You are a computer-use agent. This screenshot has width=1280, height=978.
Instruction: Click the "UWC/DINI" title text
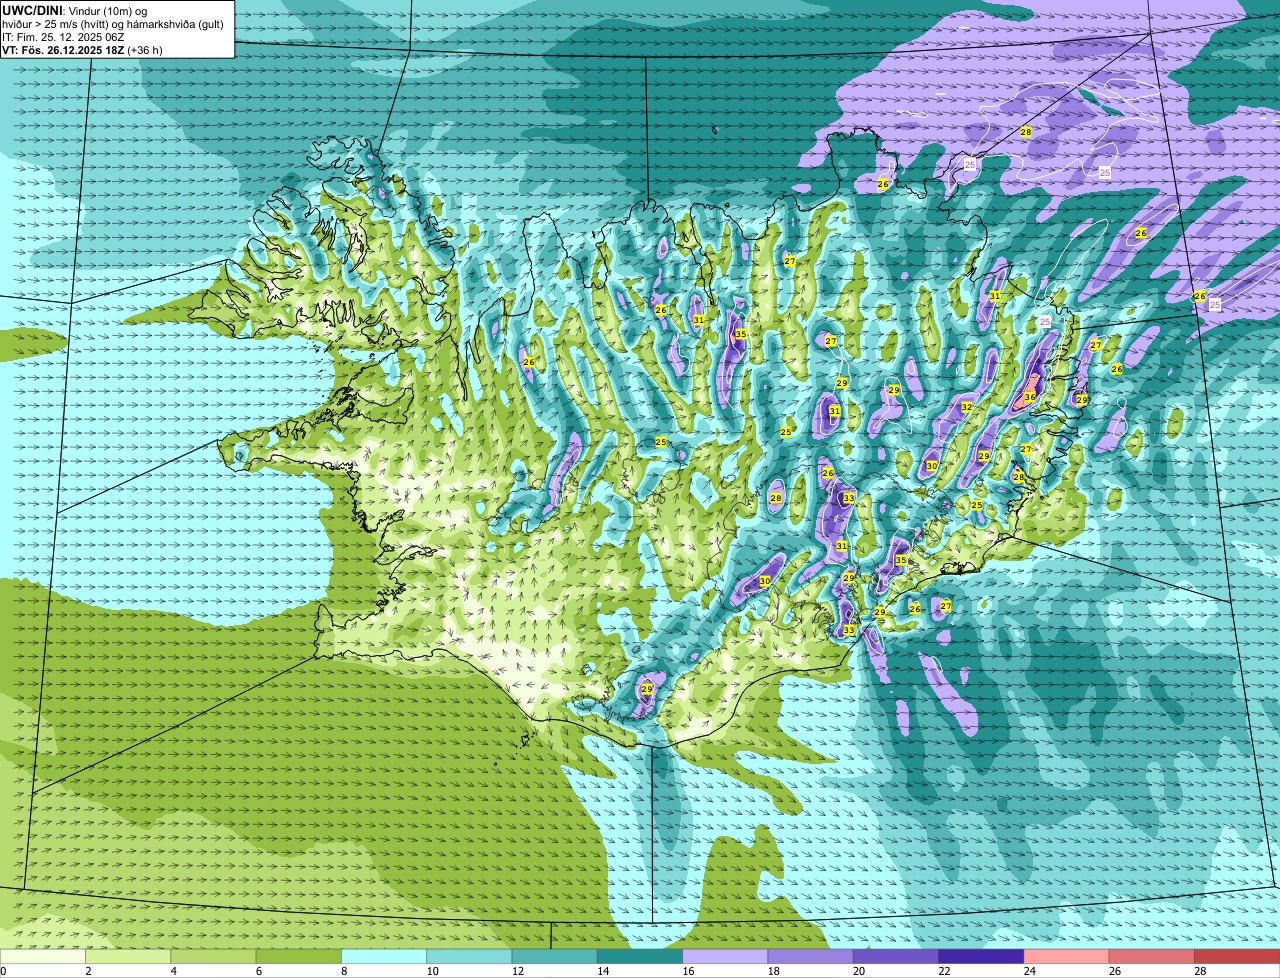tap(32, 10)
